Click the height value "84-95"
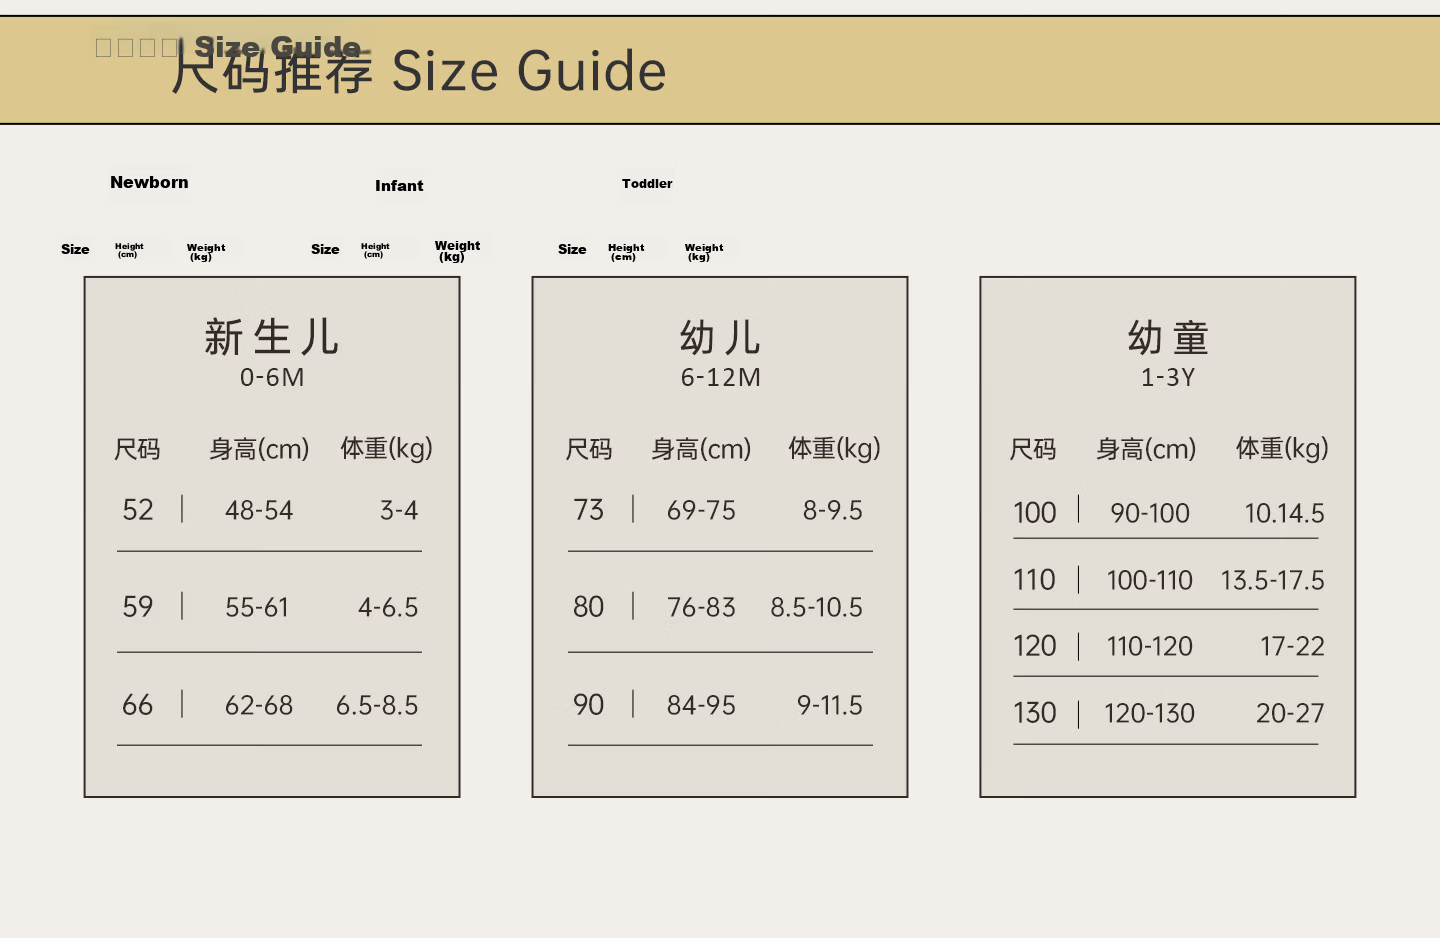This screenshot has width=1440, height=938. click(x=701, y=706)
